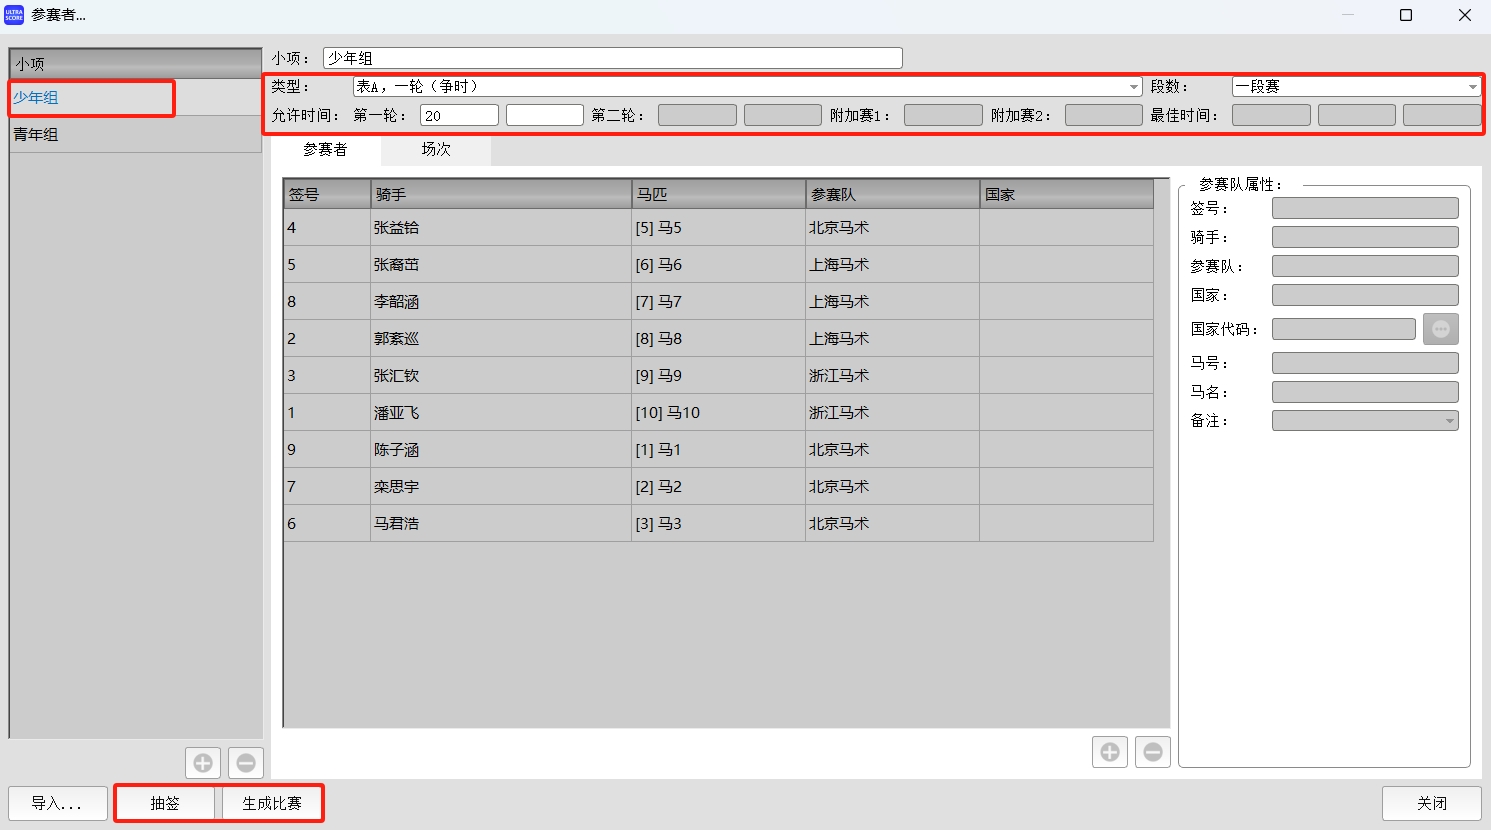Open the 导入... dialog

click(57, 802)
